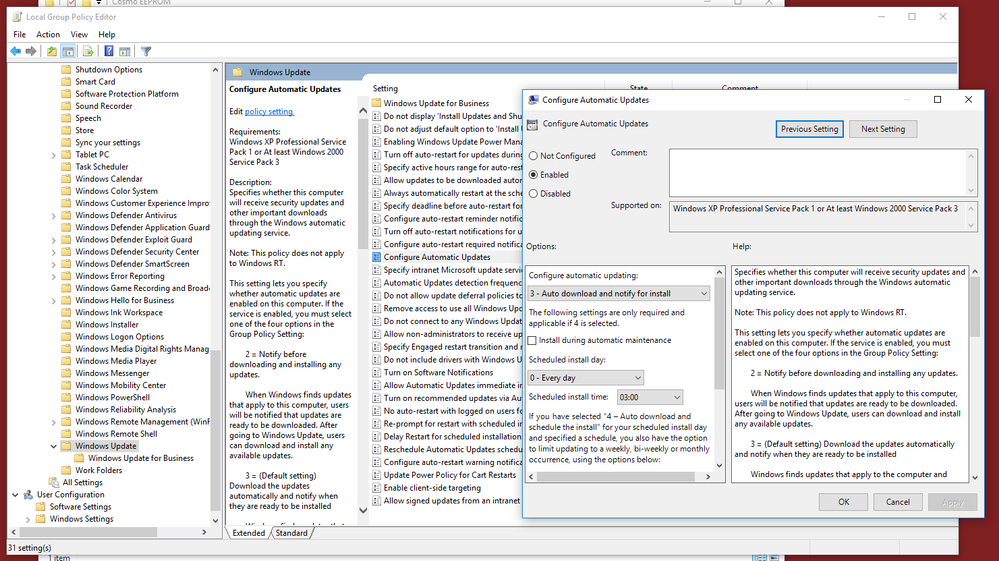Open the Action menu
The image size is (999, 561).
click(x=48, y=34)
